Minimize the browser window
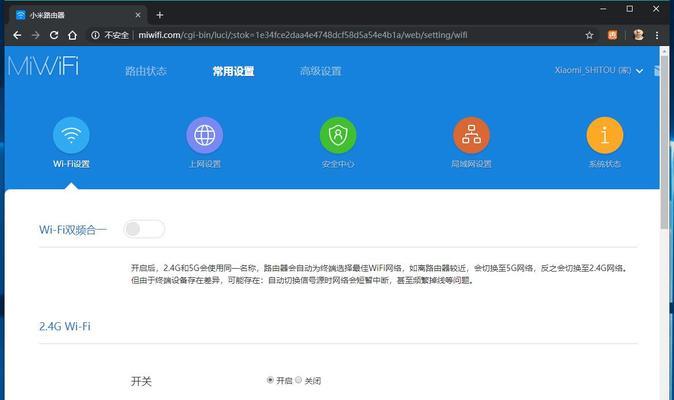 point(604,9)
